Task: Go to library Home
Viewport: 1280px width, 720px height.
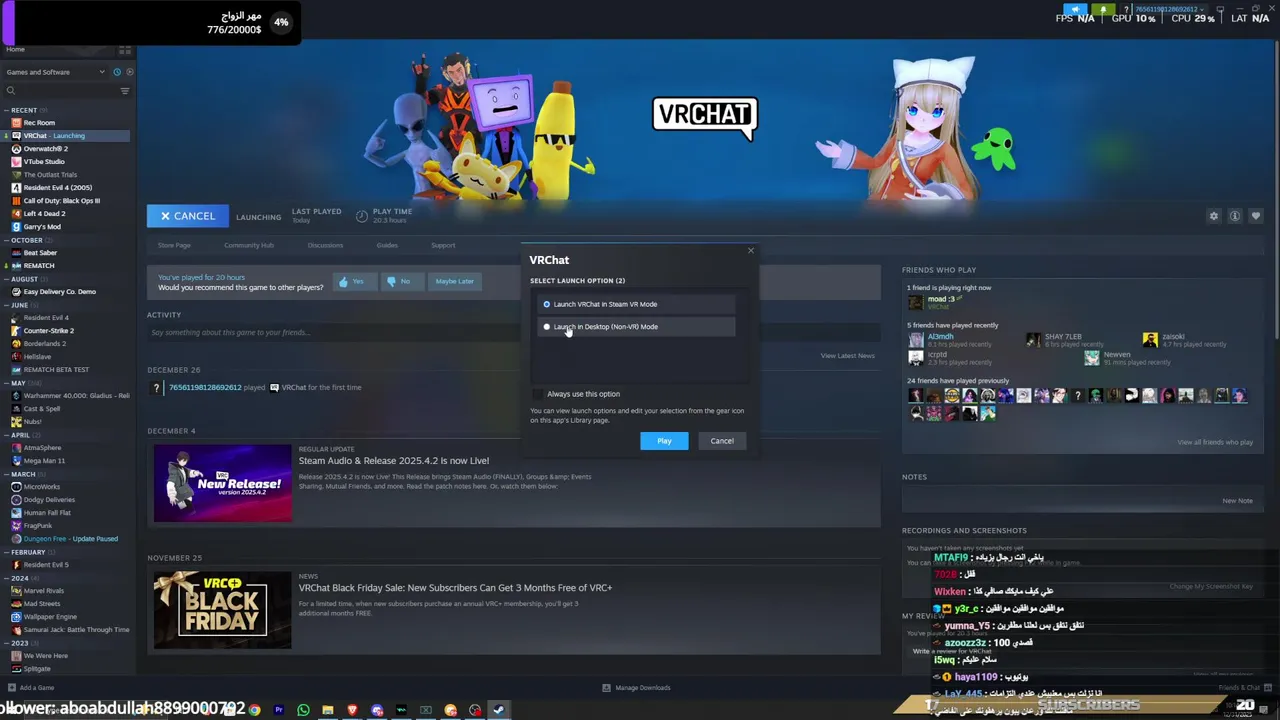Action: [15, 49]
